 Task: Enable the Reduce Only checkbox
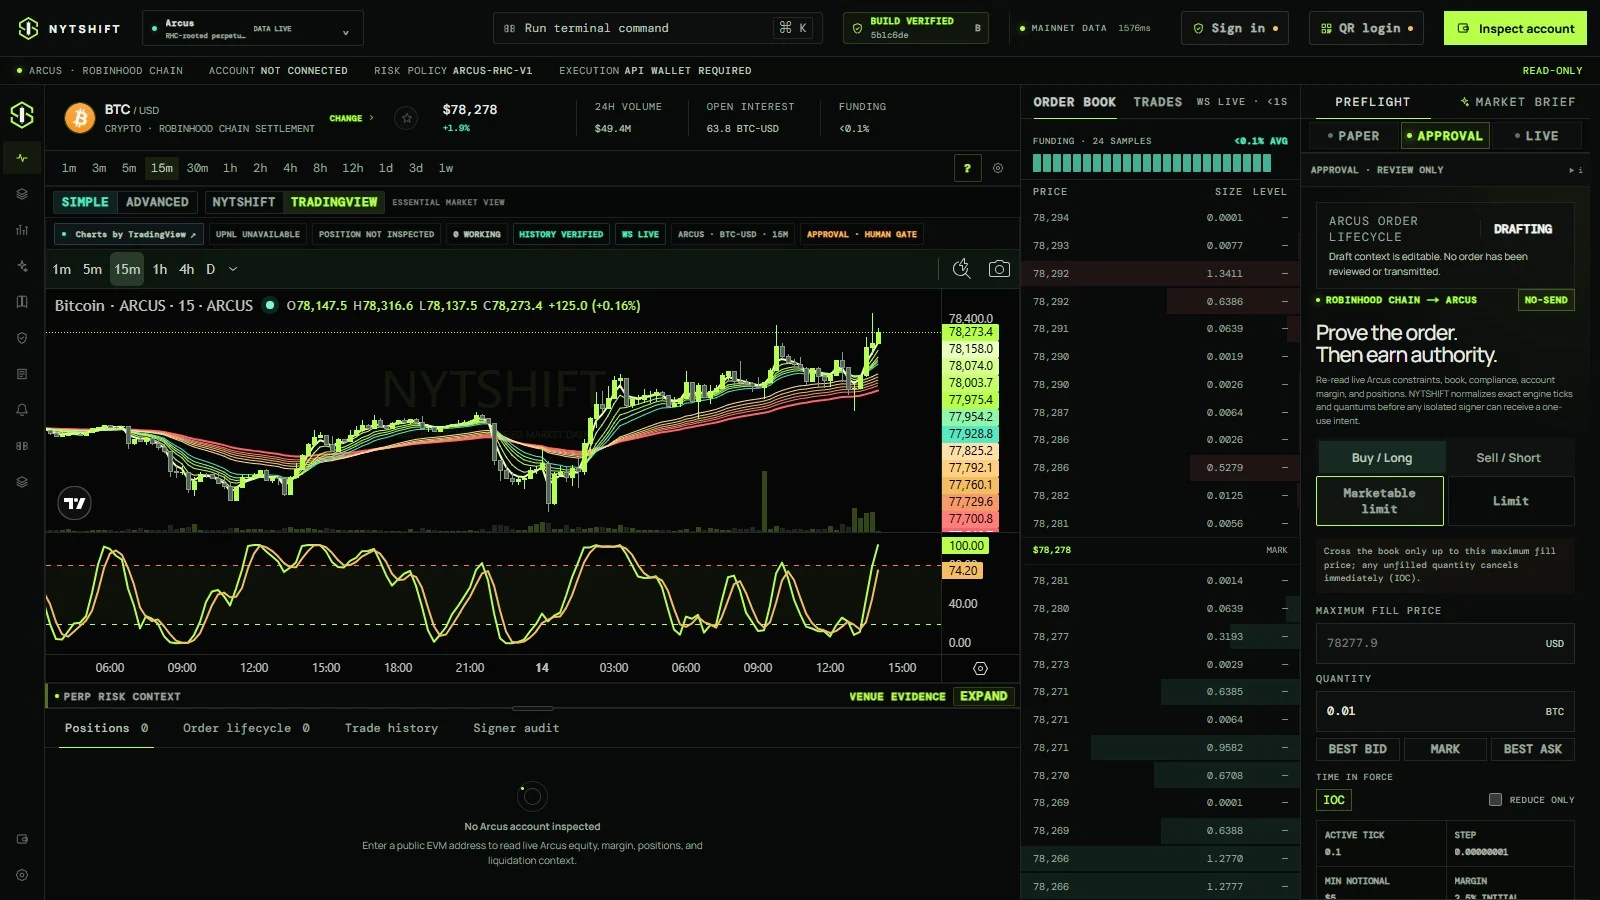pyautogui.click(x=1495, y=799)
